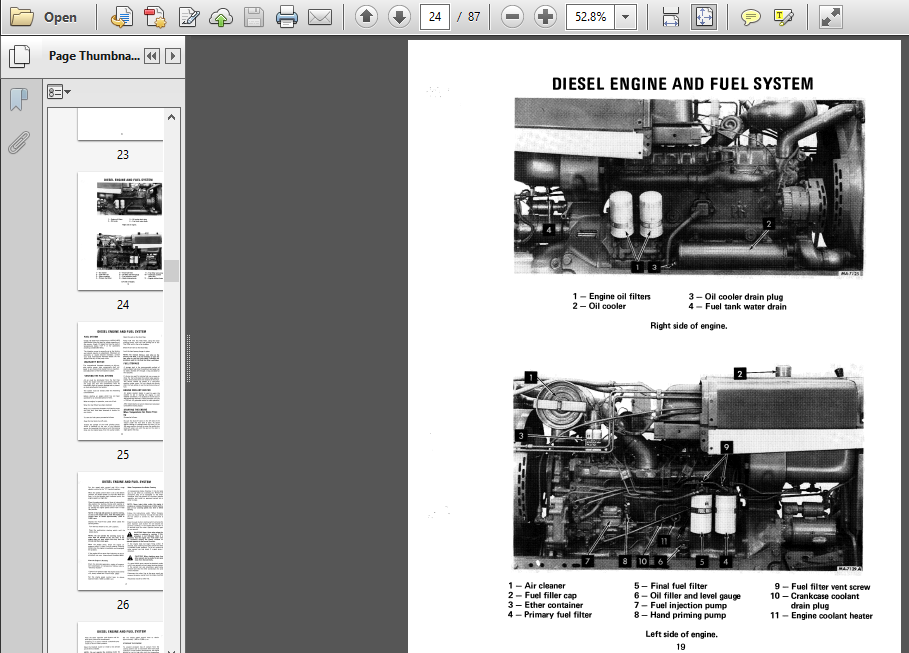Select the highlight text tool

pyautogui.click(x=783, y=17)
